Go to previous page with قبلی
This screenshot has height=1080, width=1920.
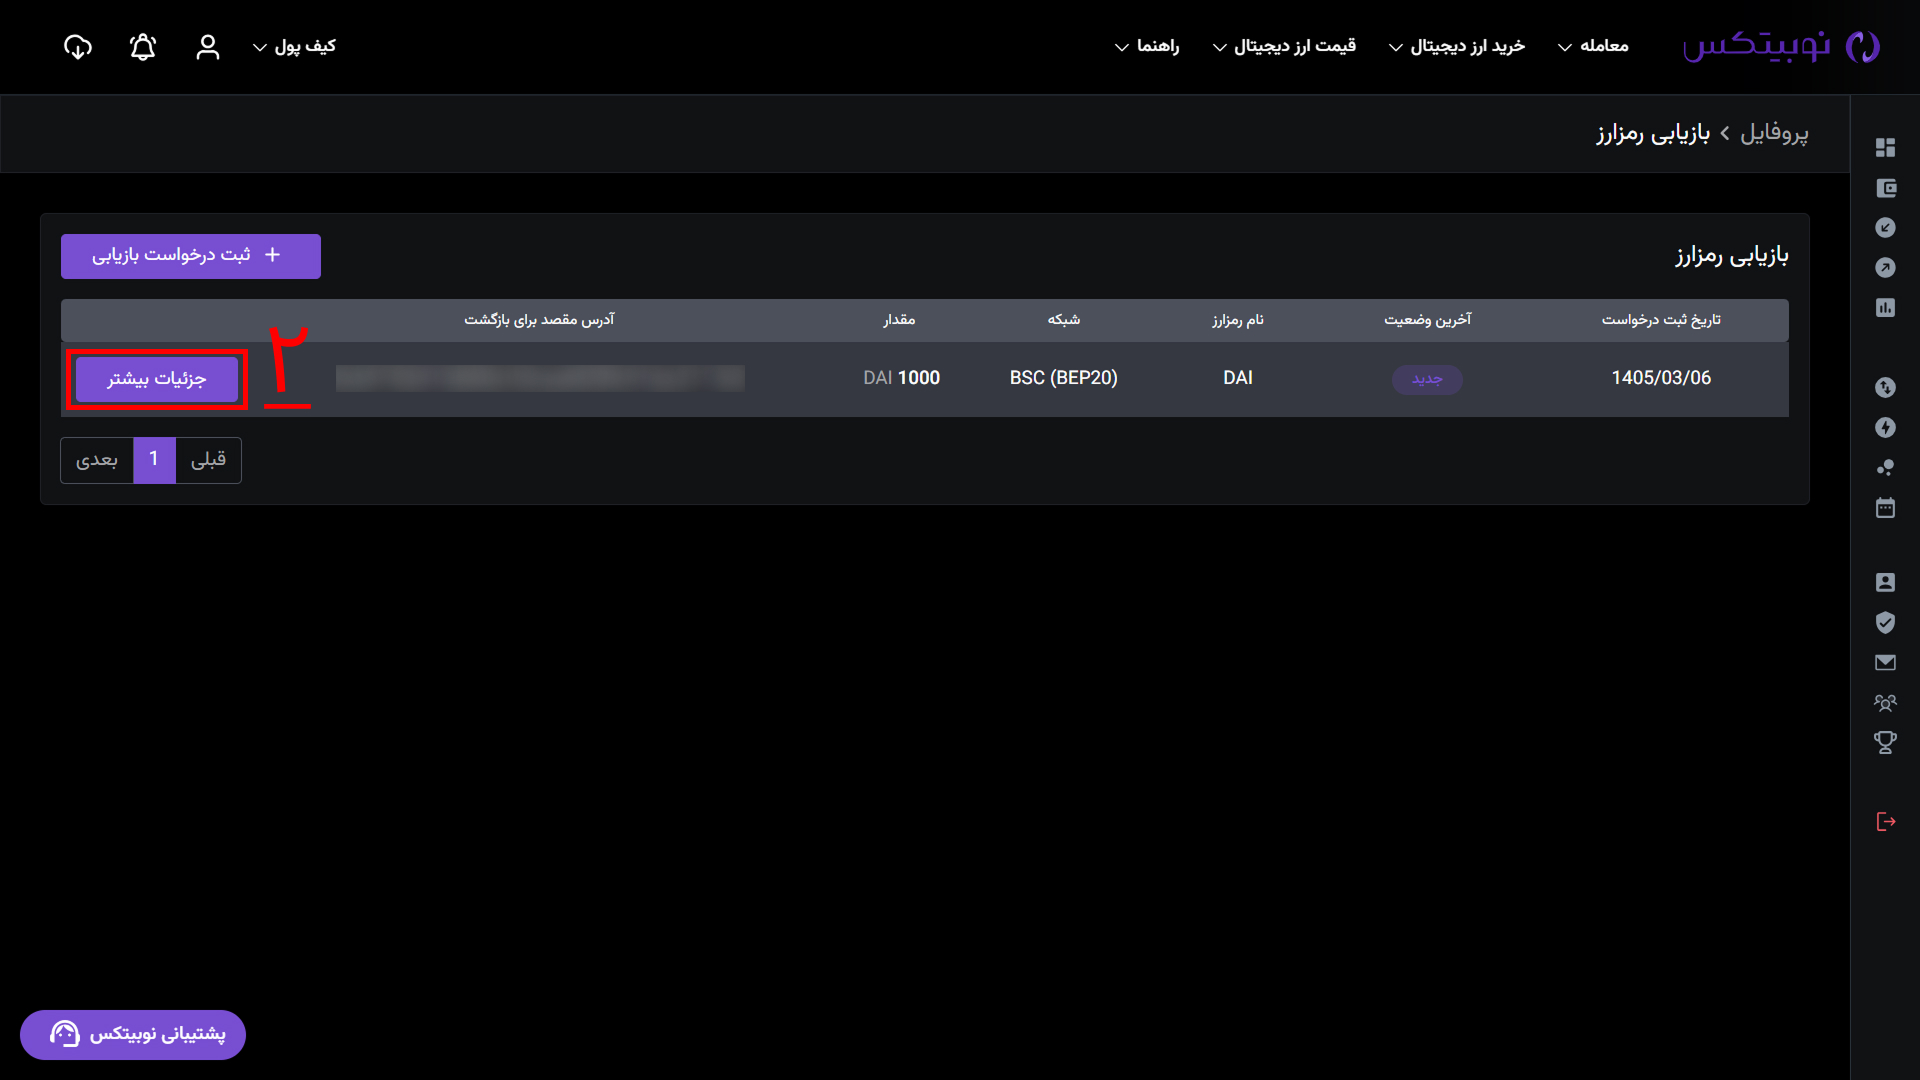(208, 460)
